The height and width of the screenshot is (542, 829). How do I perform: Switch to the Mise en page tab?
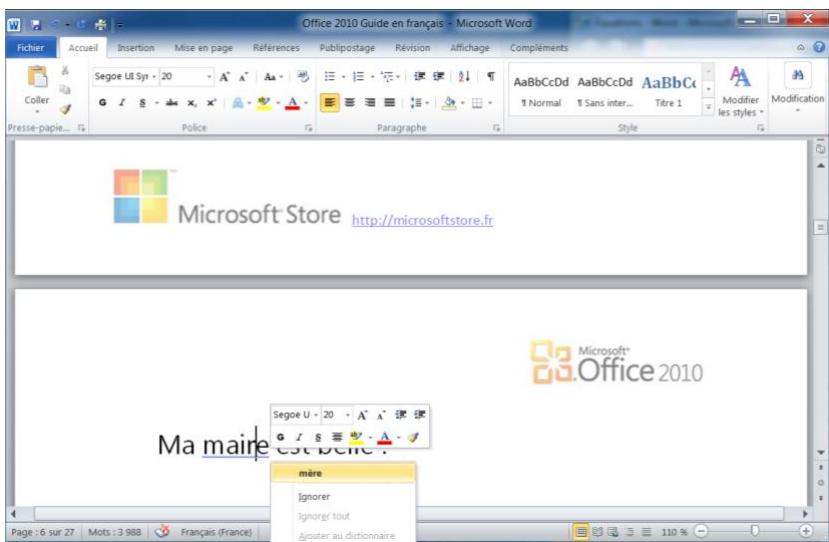point(204,48)
